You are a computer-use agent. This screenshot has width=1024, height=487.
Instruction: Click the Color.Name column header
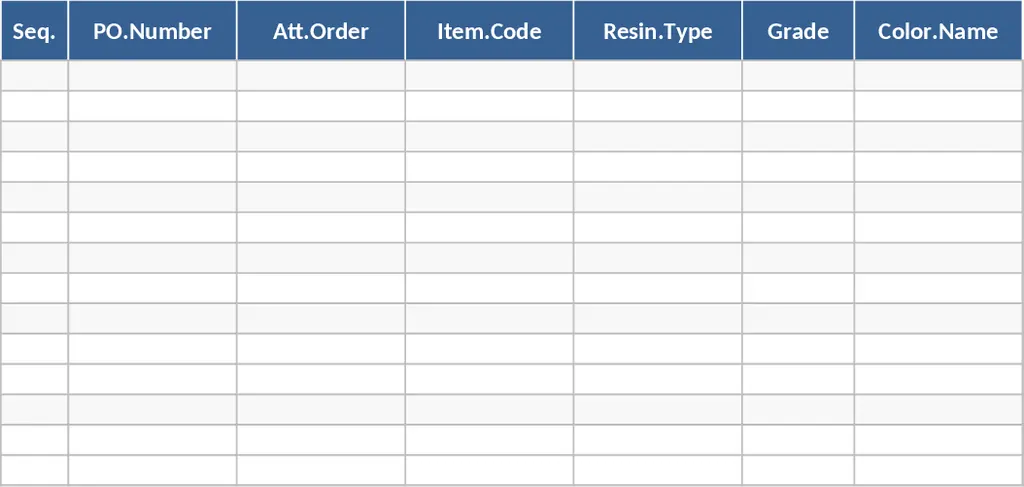tap(938, 31)
